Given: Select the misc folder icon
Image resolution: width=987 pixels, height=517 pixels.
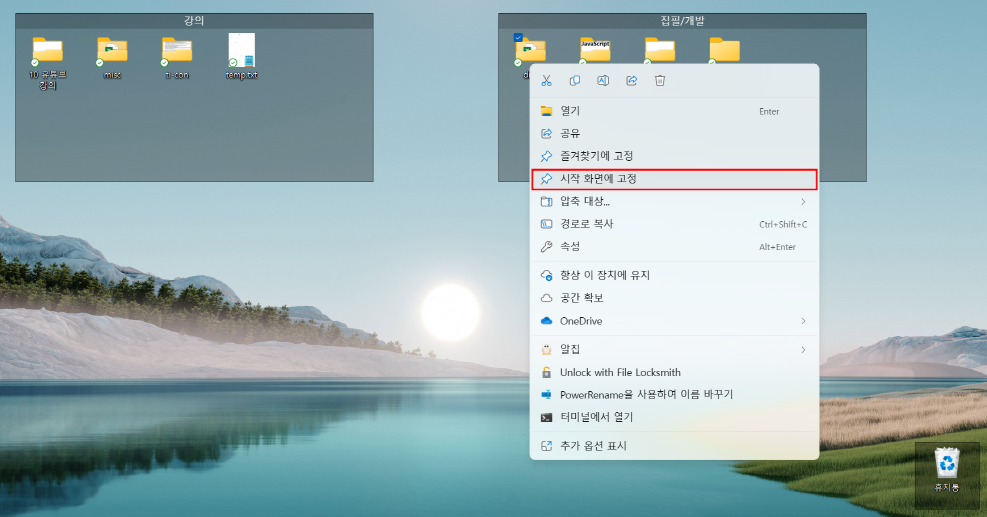Looking at the screenshot, I should (113, 57).
